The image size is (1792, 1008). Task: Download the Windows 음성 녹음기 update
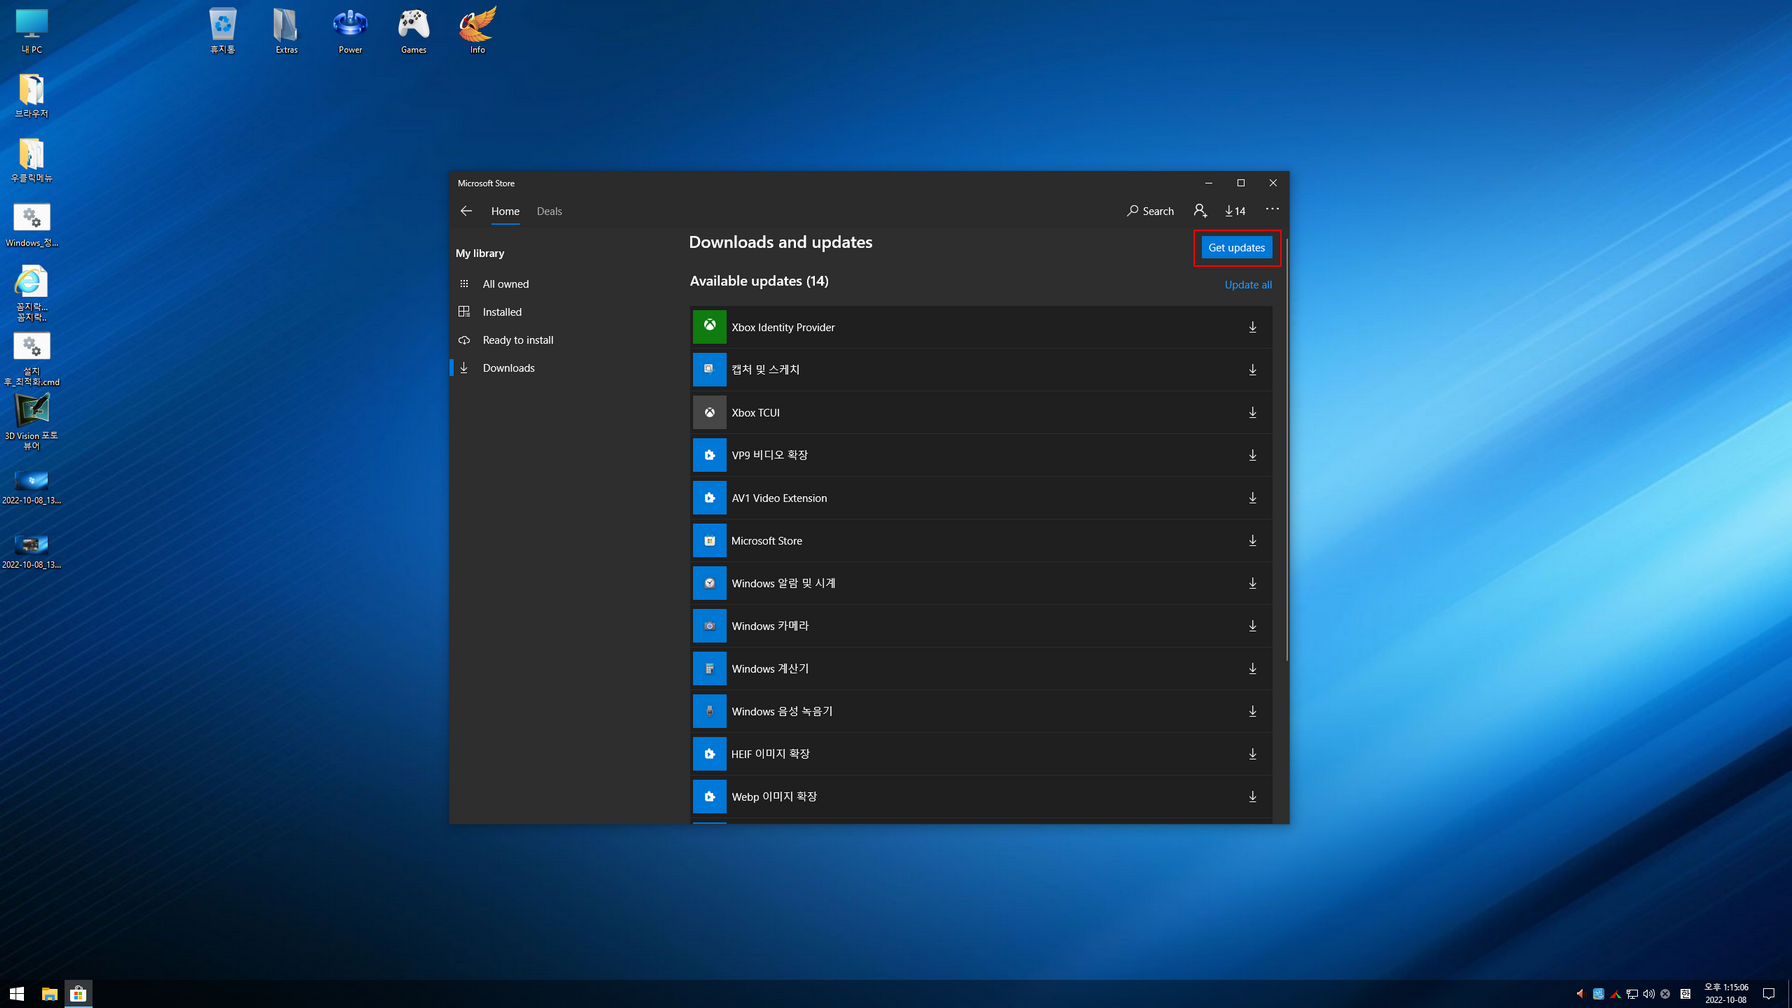click(1252, 711)
